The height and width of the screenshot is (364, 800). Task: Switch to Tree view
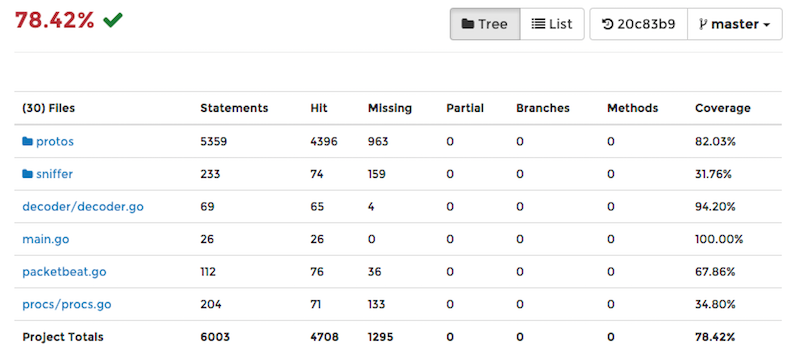coord(485,24)
